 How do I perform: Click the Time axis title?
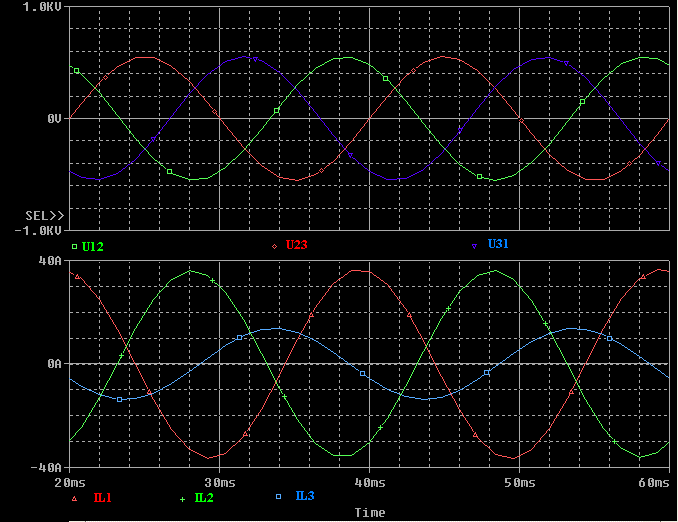pyautogui.click(x=370, y=512)
